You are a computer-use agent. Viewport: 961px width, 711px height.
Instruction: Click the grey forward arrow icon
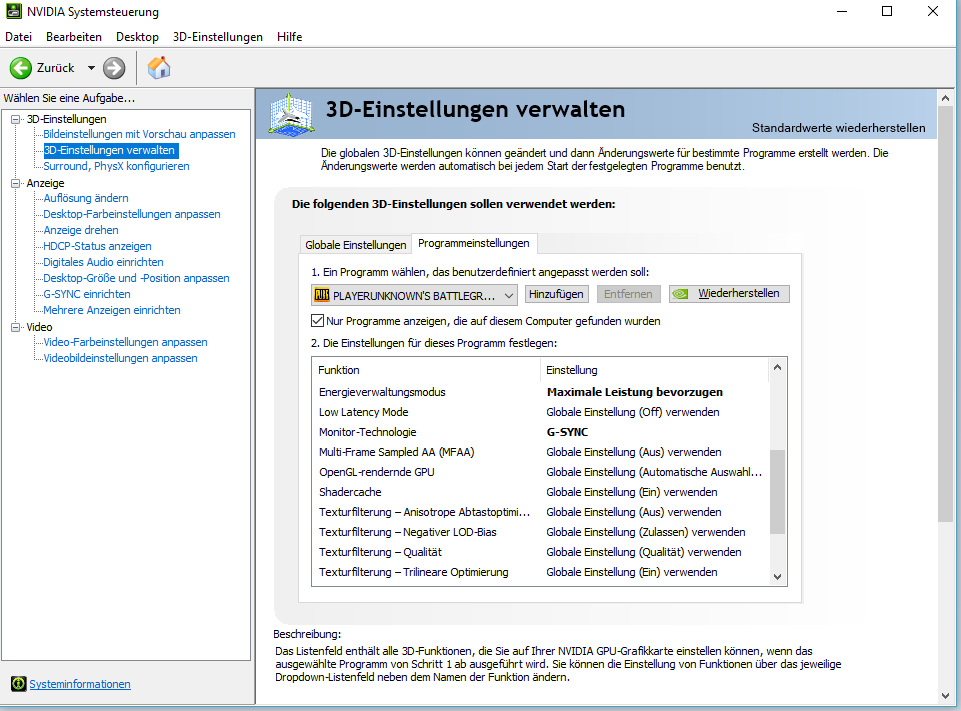coord(114,68)
